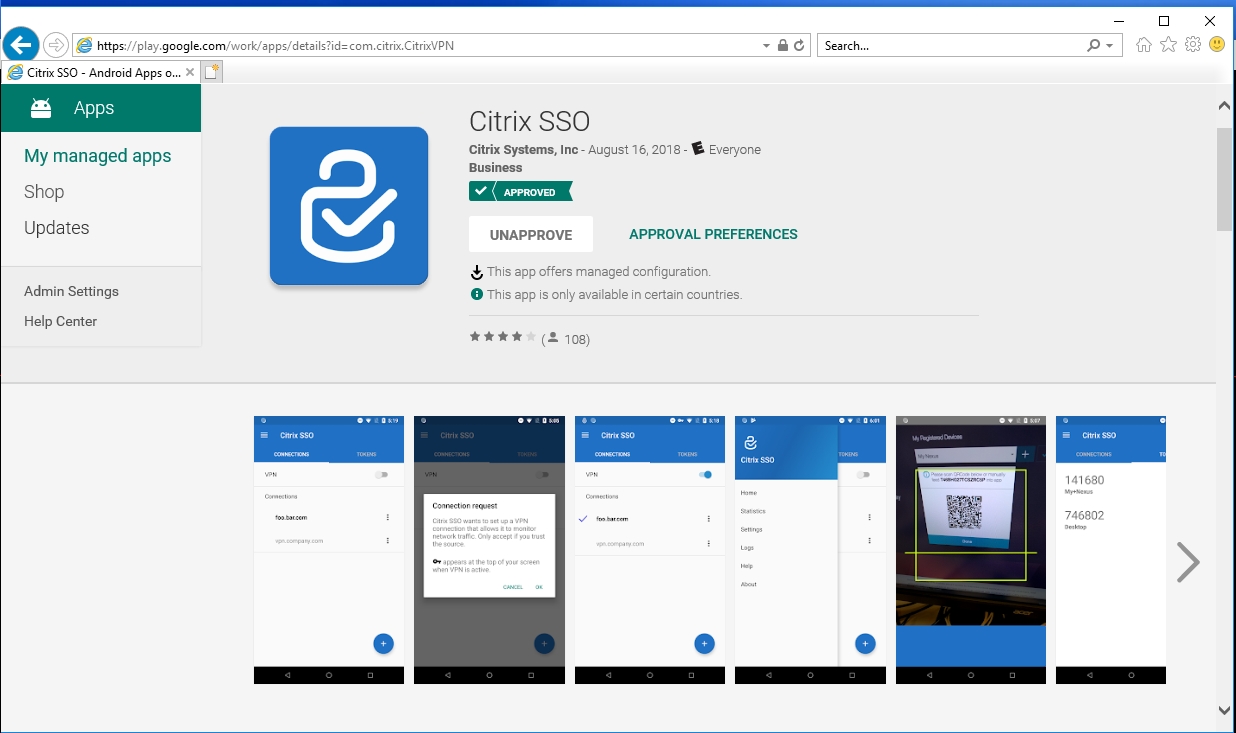Open the QR code scanner screenshot
Screen dimensions: 1236x733
pos(970,549)
